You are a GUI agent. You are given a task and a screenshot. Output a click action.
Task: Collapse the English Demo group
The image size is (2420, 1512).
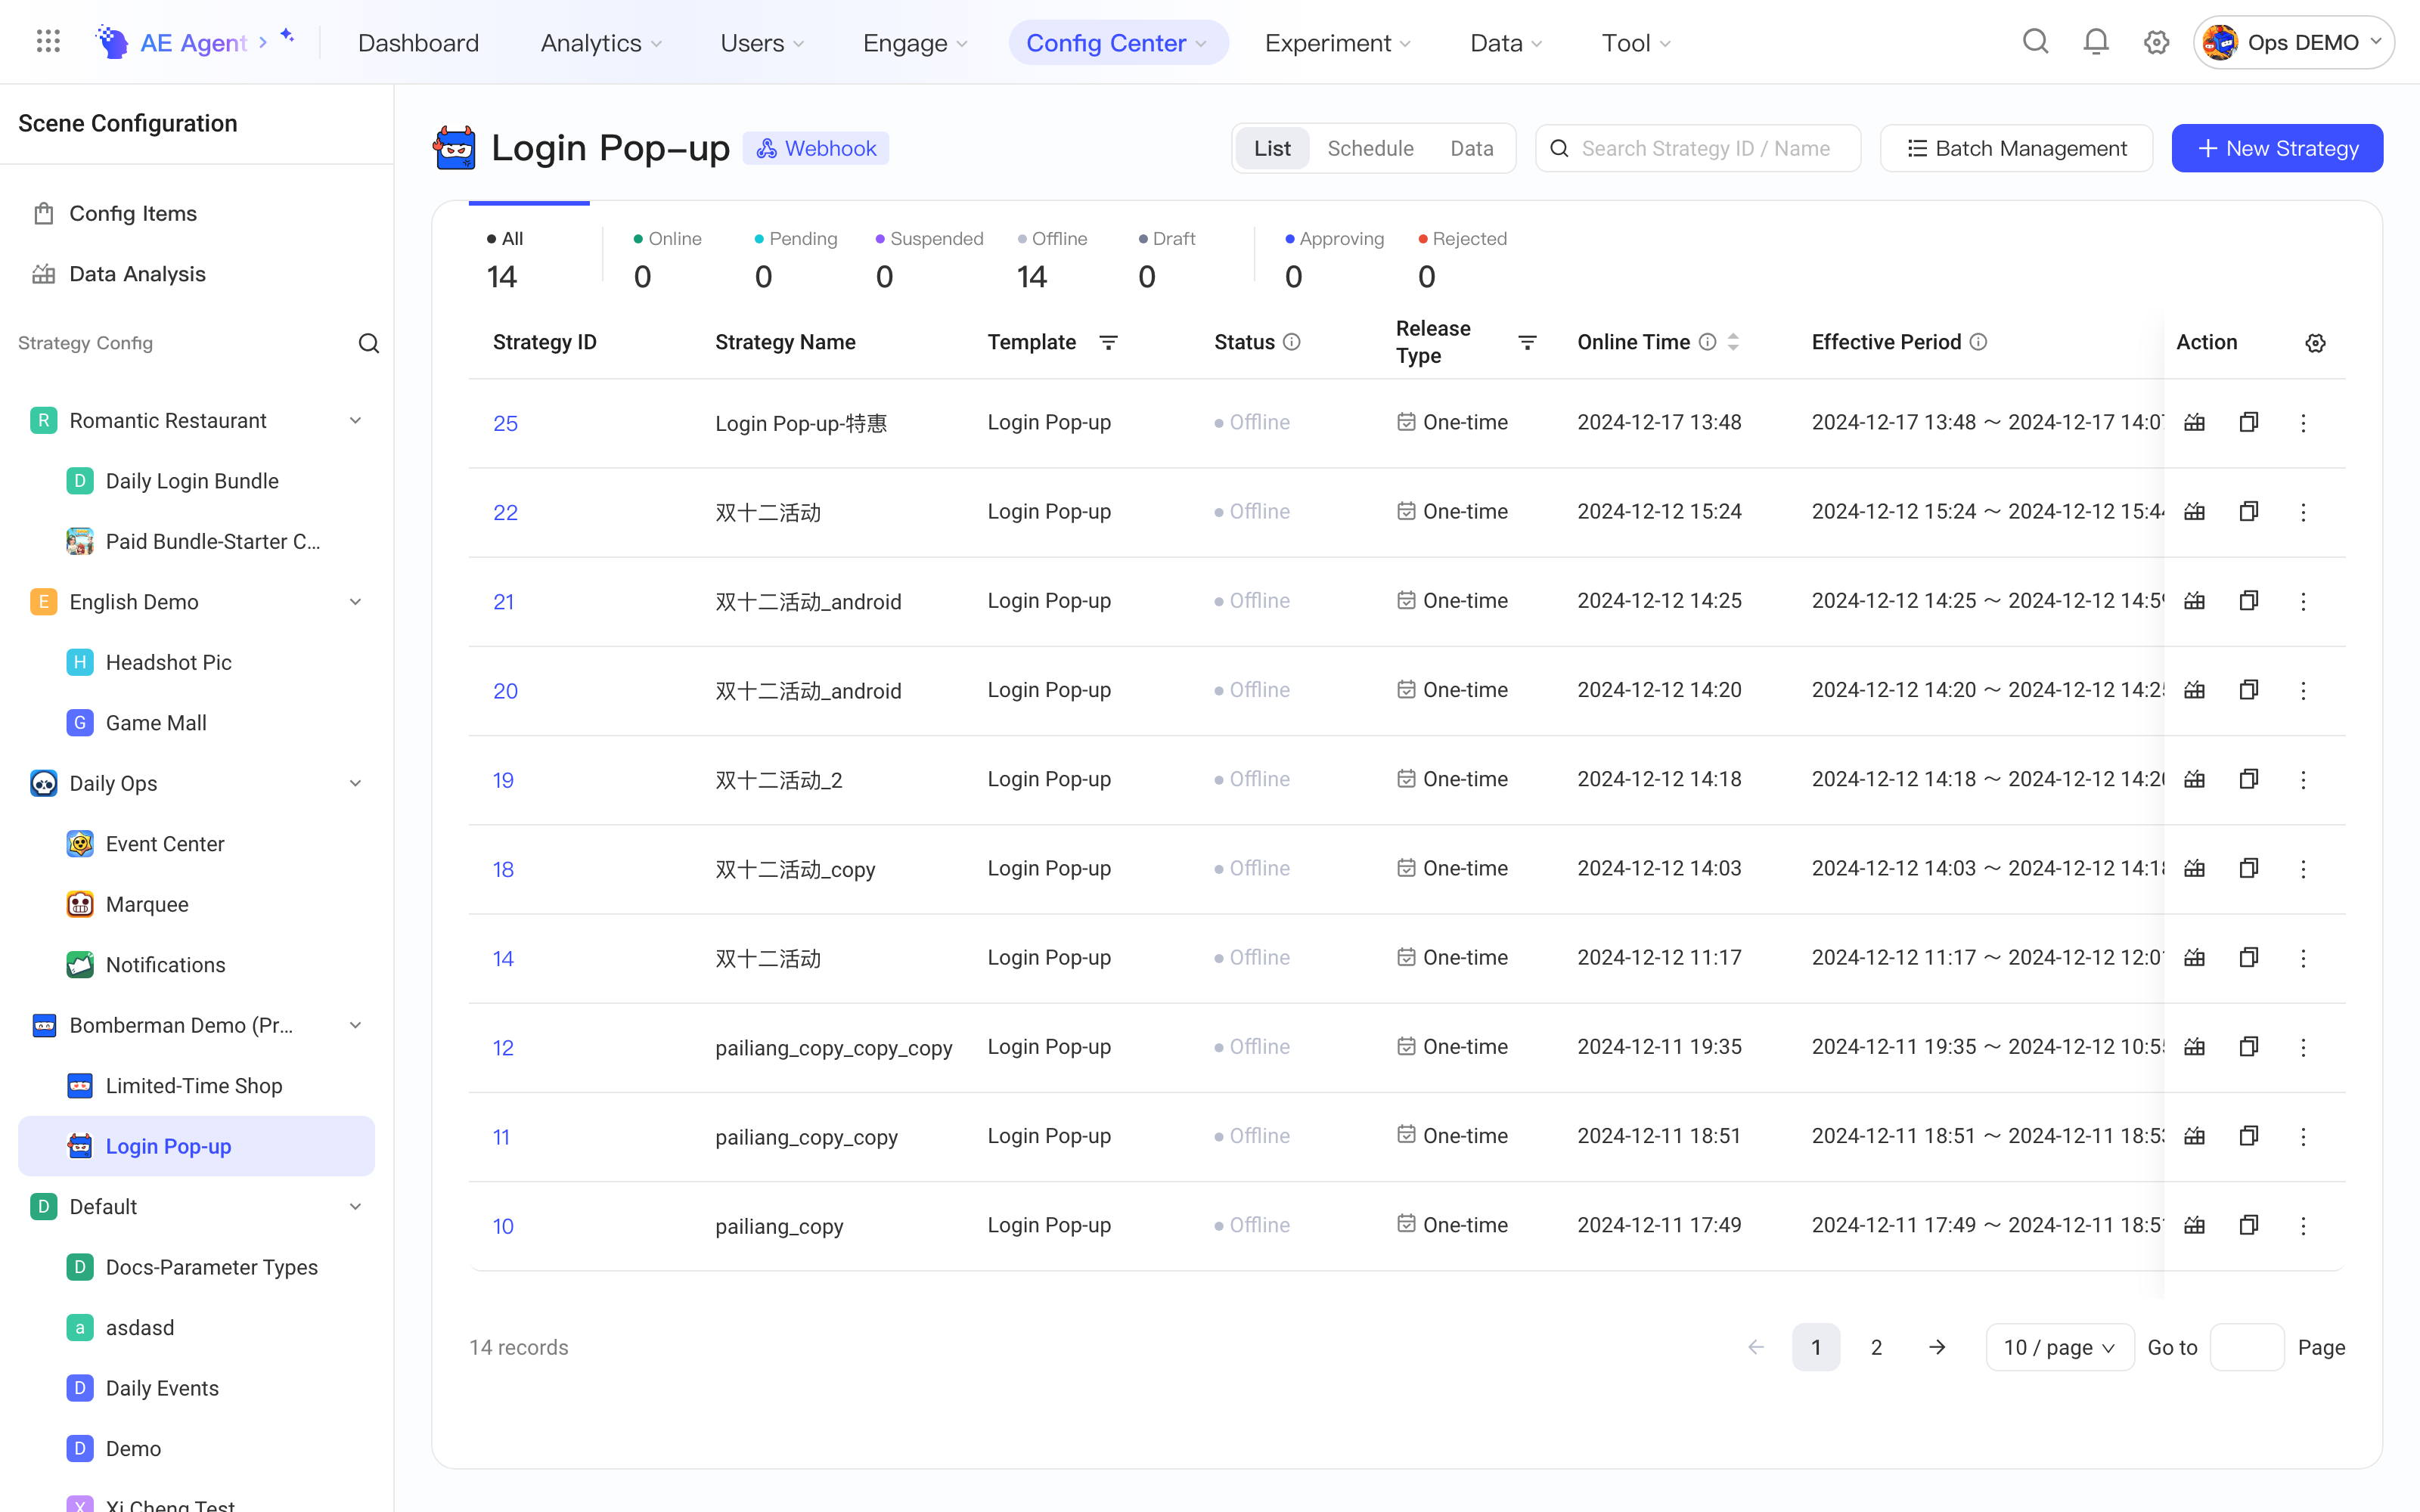[x=355, y=601]
